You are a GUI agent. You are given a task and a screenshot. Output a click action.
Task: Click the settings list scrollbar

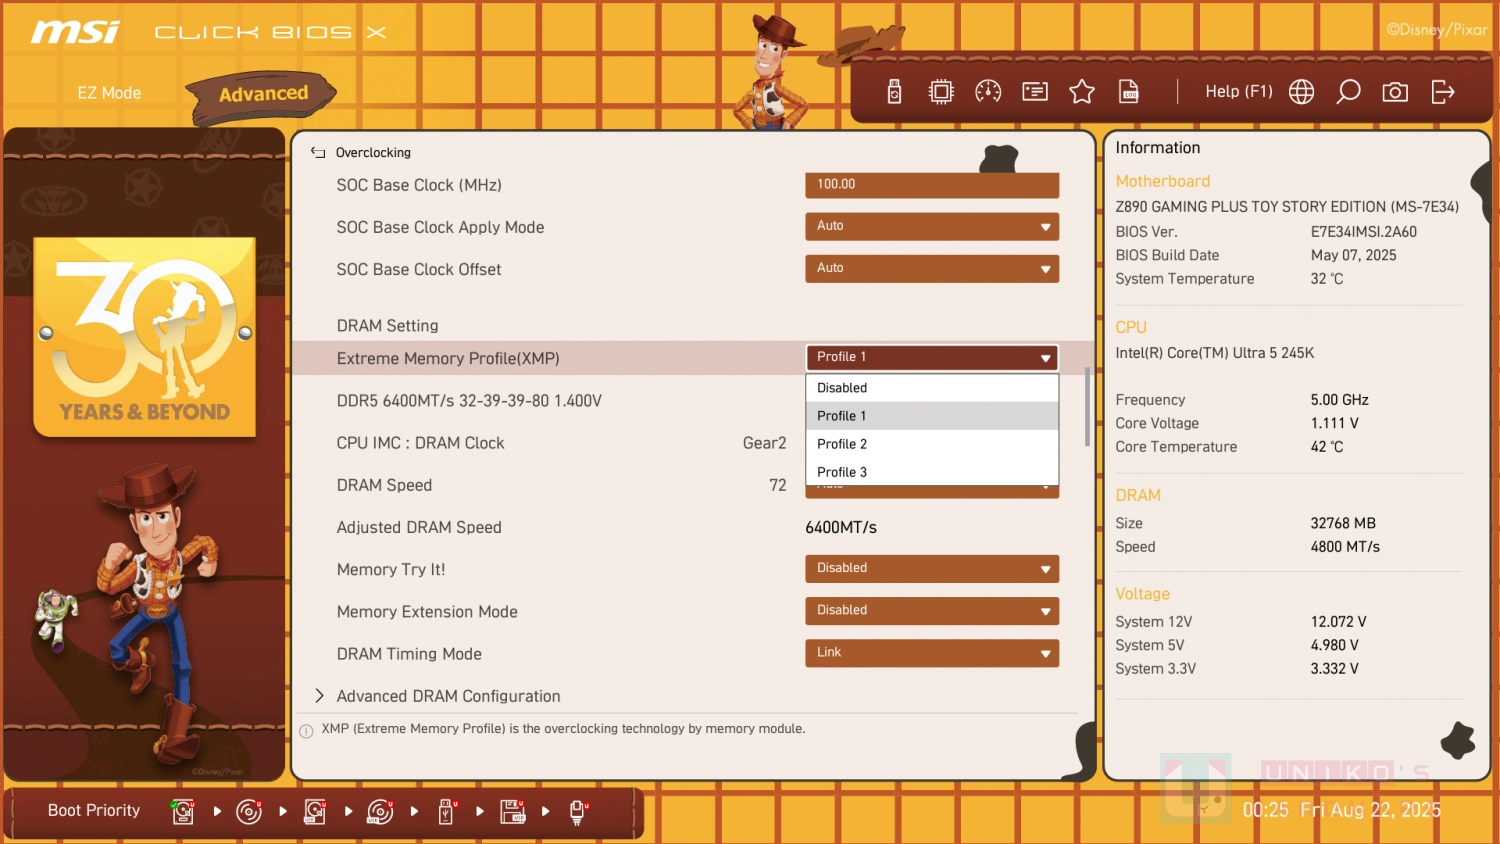coord(1087,407)
